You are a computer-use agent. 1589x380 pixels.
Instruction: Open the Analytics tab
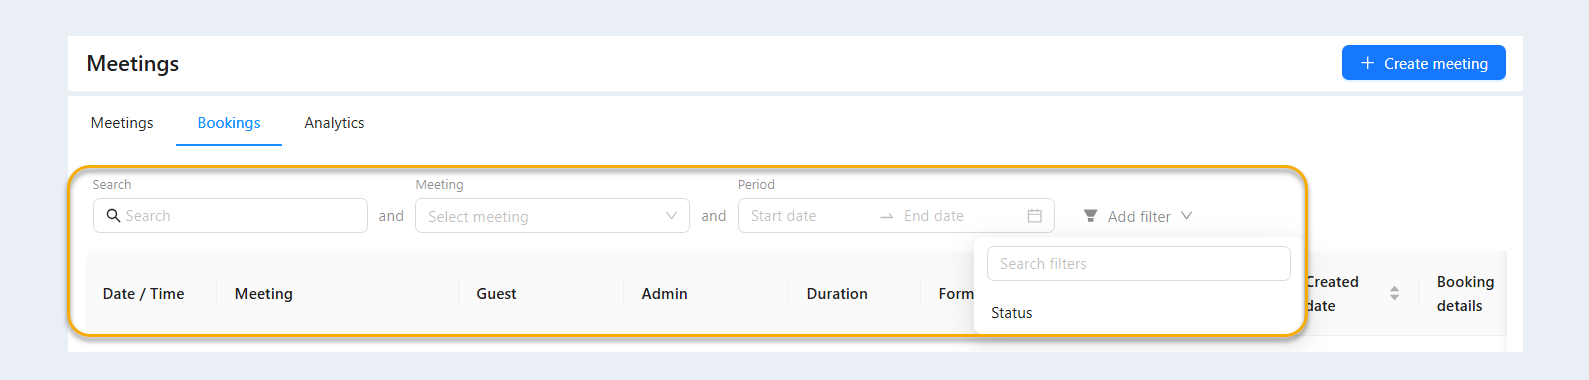coord(334,123)
